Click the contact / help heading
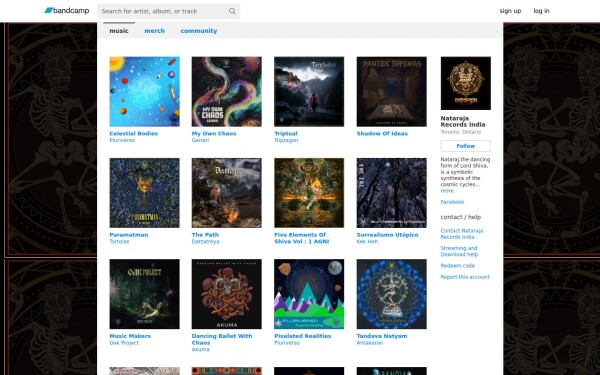600x375 pixels. (460, 217)
